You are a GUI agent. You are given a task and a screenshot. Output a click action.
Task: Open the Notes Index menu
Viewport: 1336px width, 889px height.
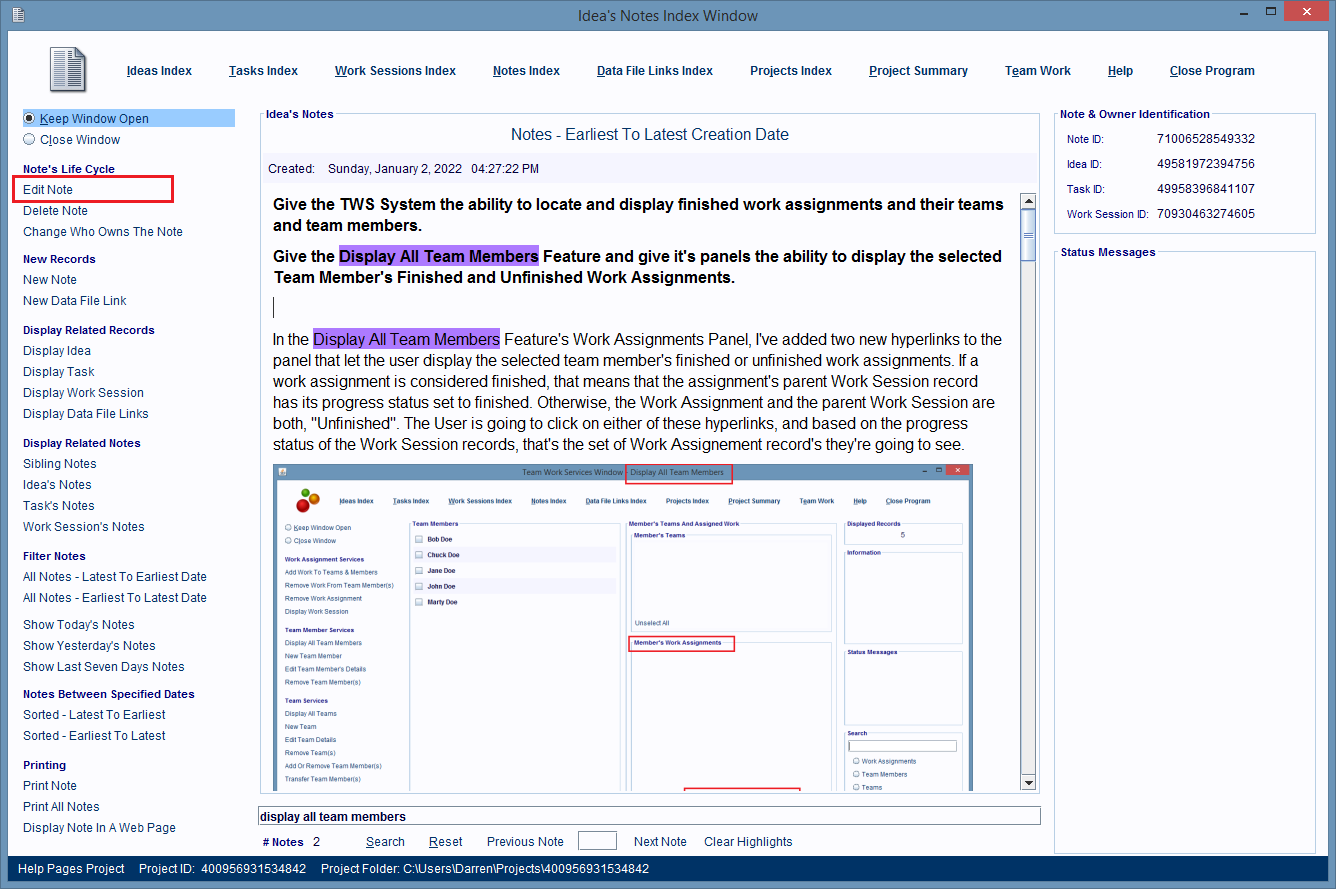pos(526,71)
